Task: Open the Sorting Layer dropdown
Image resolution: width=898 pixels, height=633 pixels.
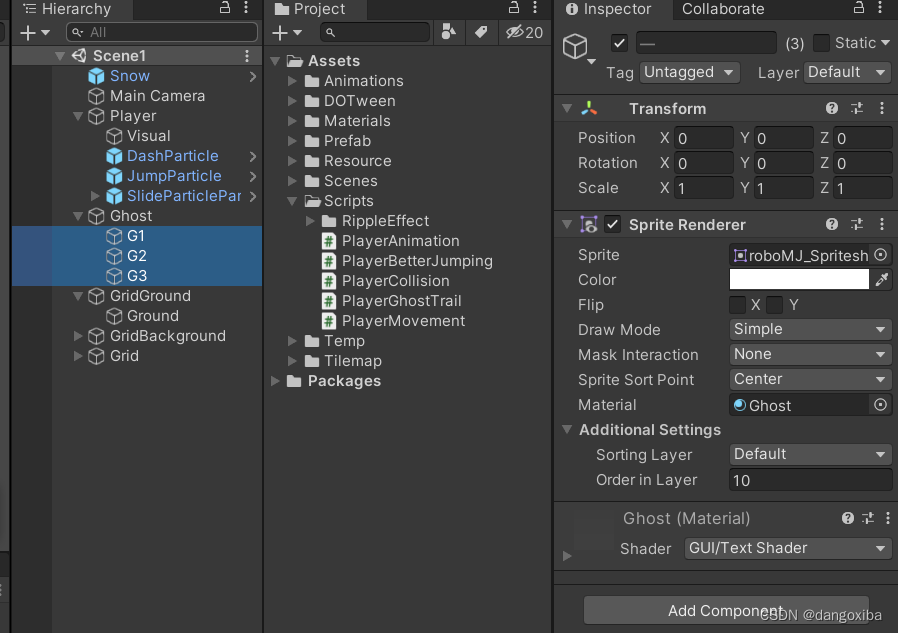Action: click(x=810, y=454)
